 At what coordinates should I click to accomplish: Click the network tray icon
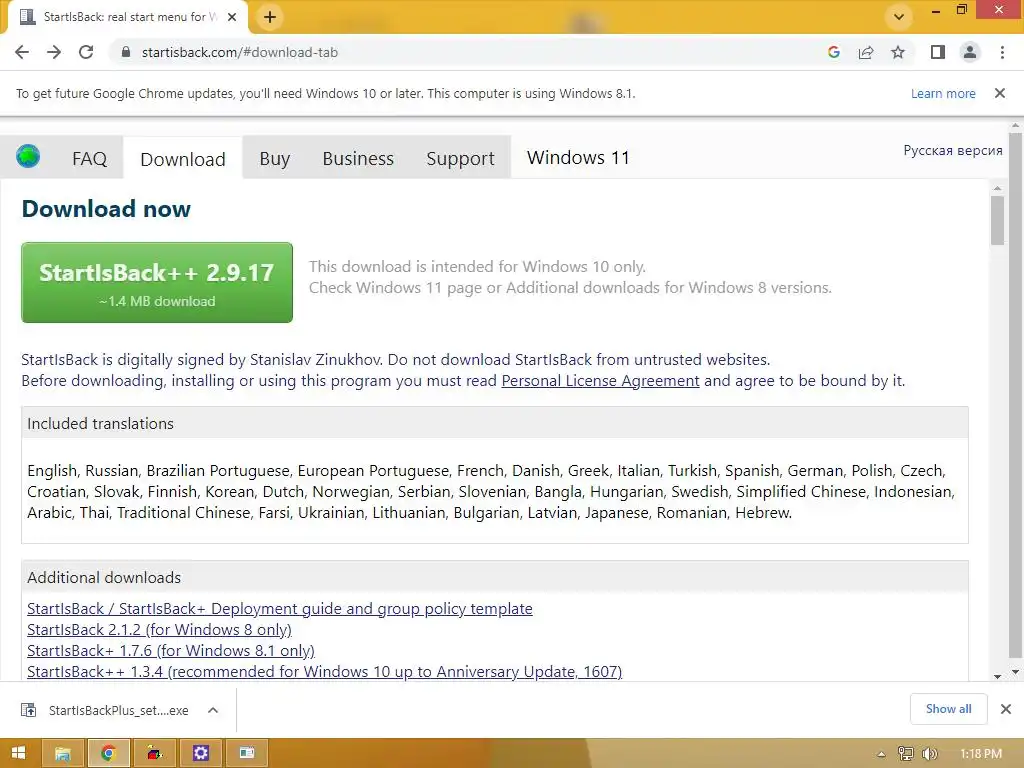click(905, 754)
